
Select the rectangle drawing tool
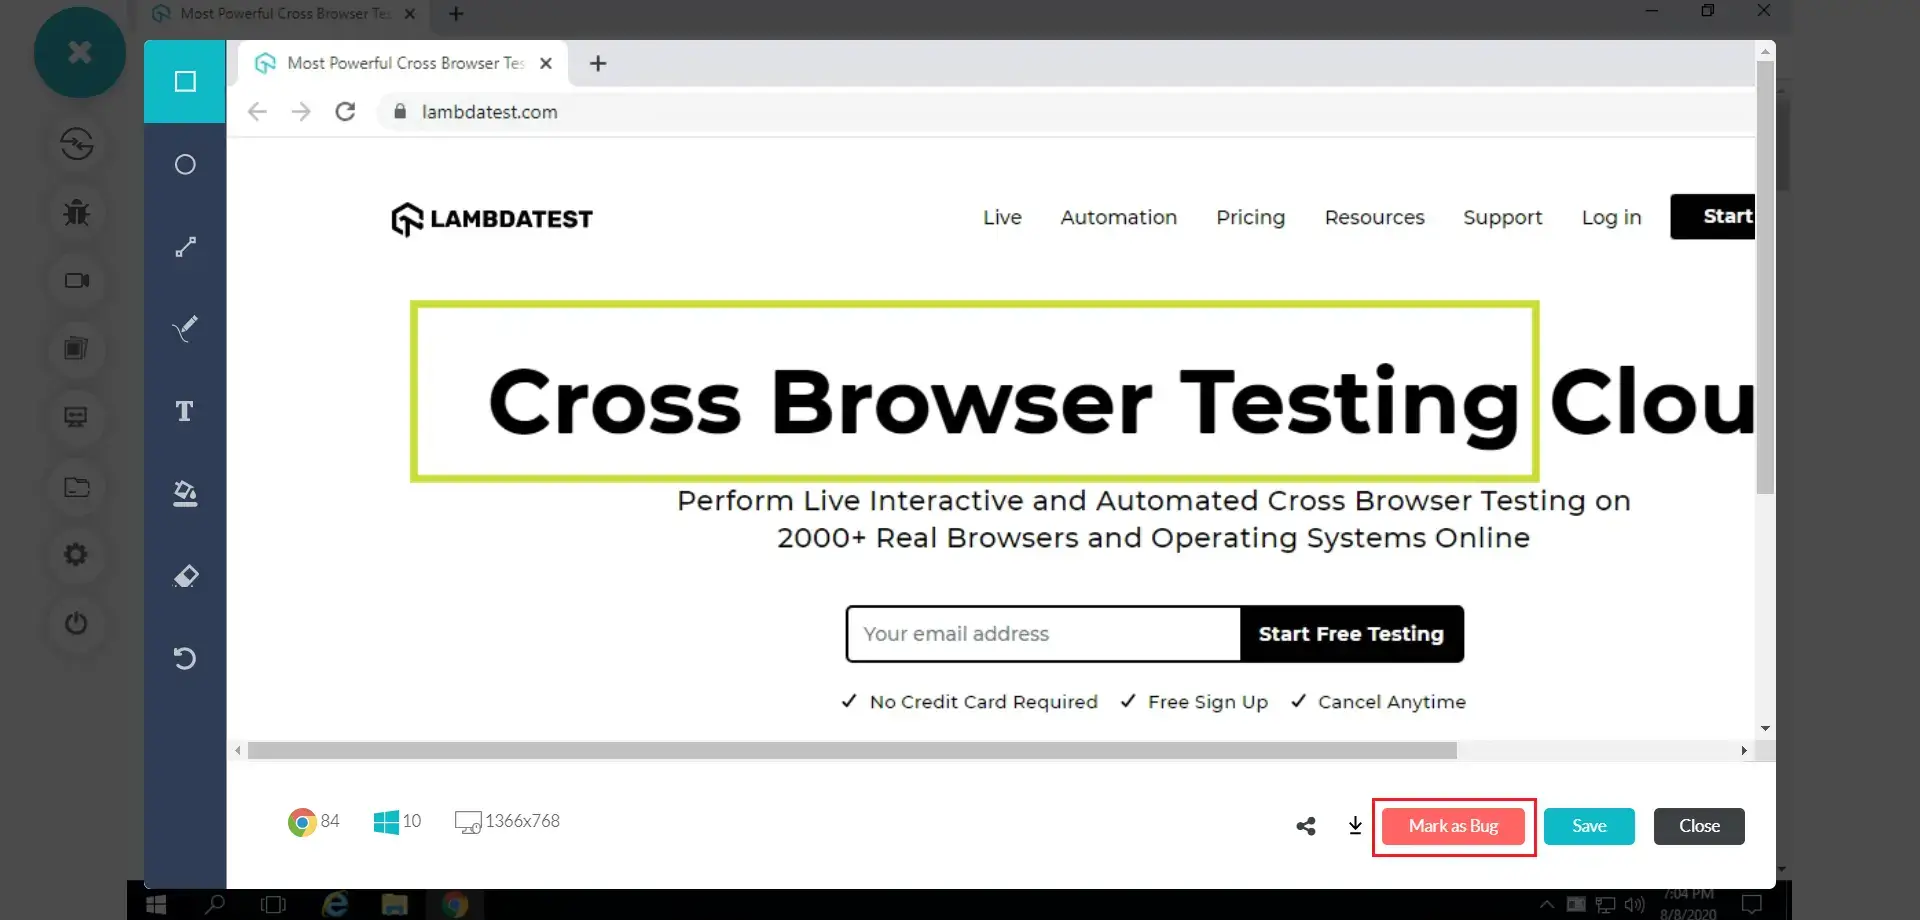coord(185,82)
